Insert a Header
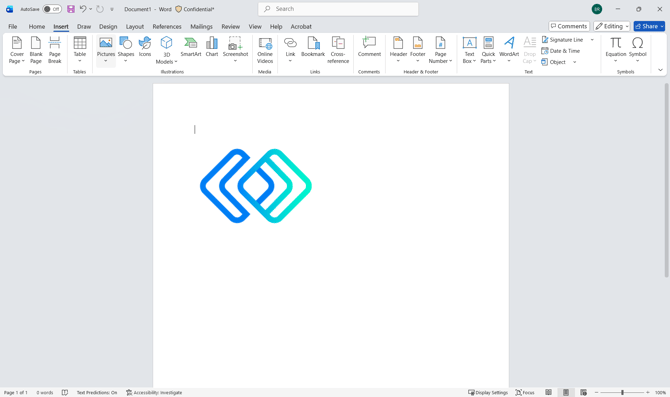 coord(398,50)
